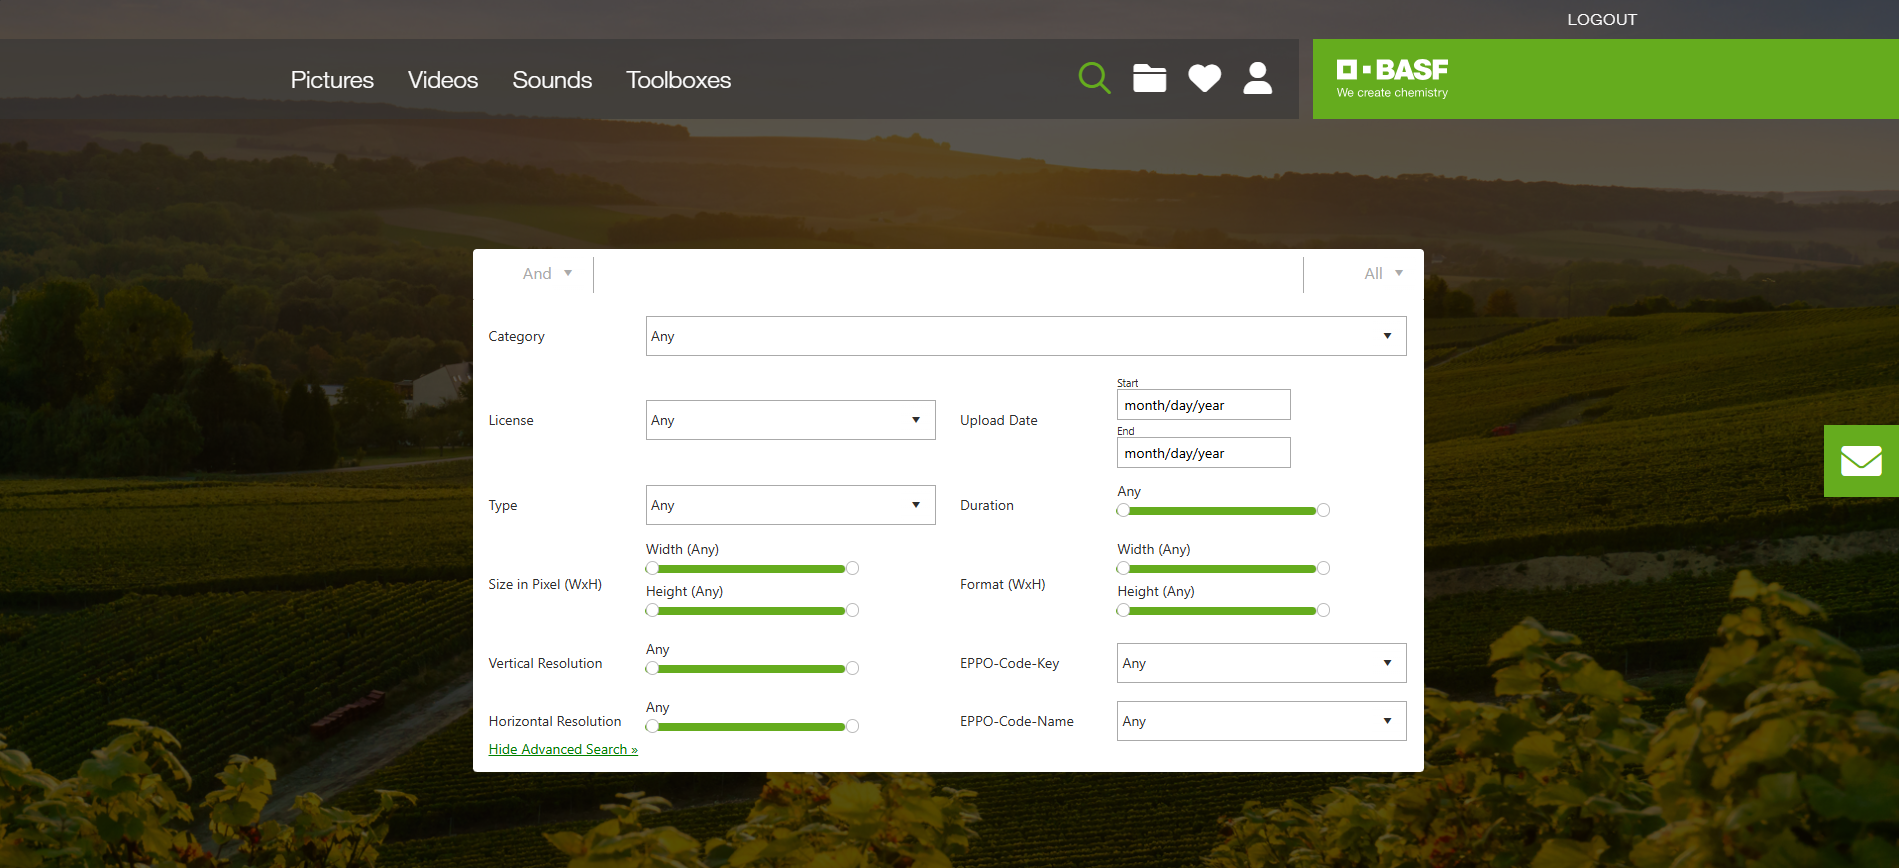This screenshot has width=1899, height=868.
Task: Click the Upload Date Start field
Action: (1203, 405)
